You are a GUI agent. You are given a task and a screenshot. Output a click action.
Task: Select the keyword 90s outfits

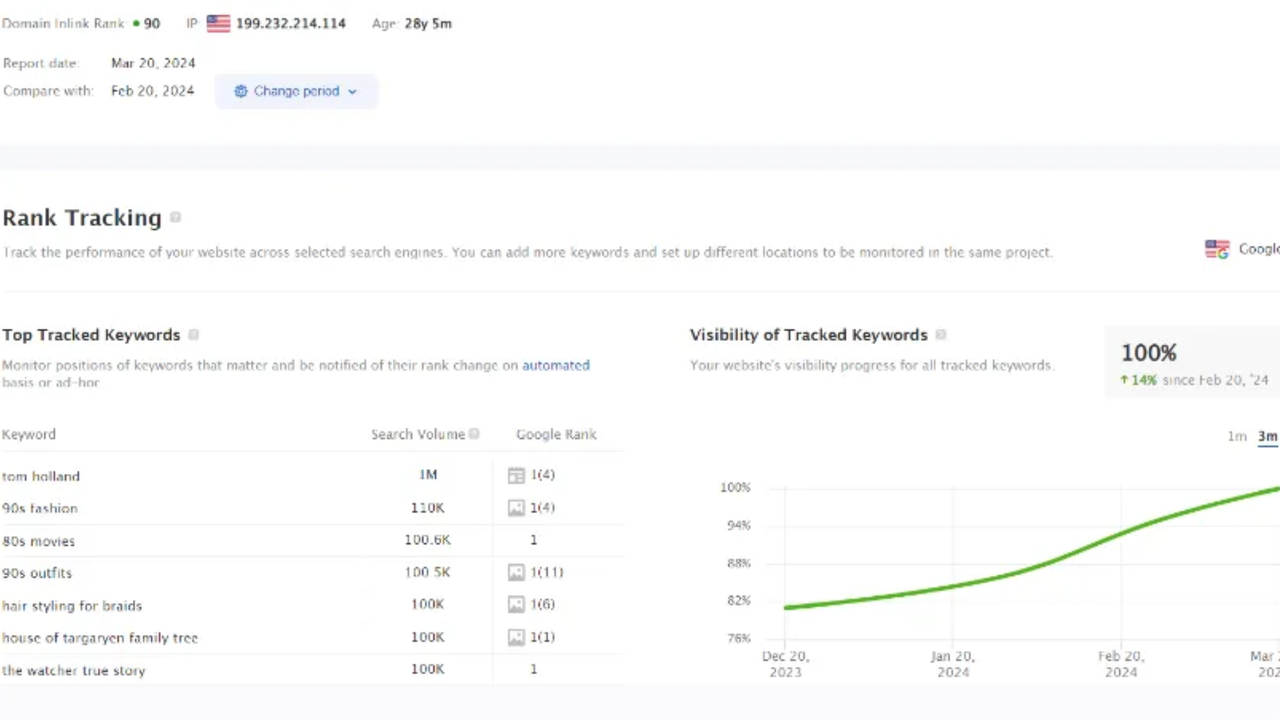click(37, 573)
